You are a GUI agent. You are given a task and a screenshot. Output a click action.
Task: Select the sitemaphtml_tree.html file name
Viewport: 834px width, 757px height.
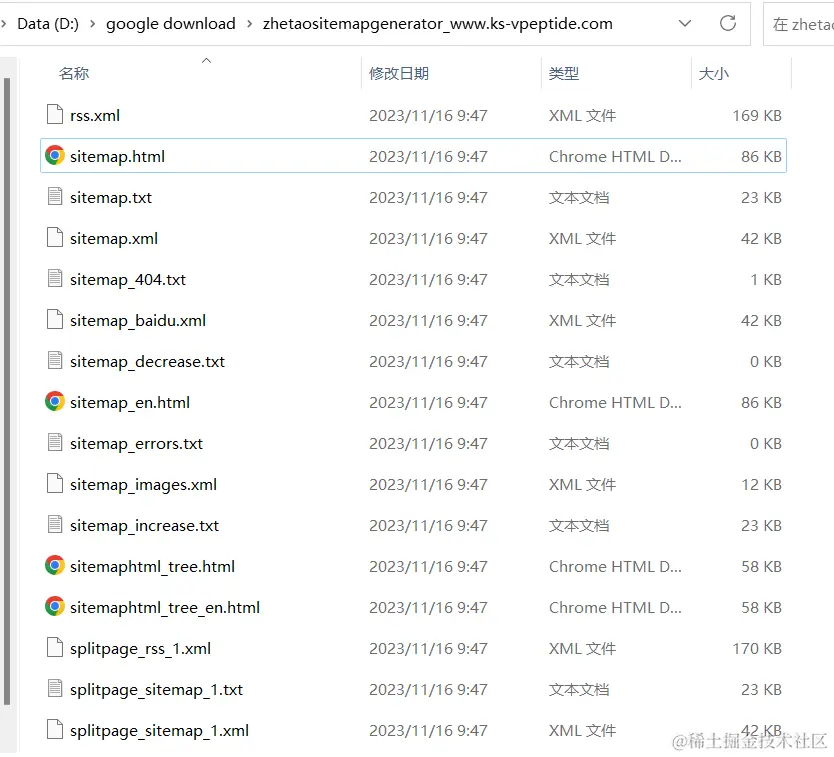click(152, 566)
